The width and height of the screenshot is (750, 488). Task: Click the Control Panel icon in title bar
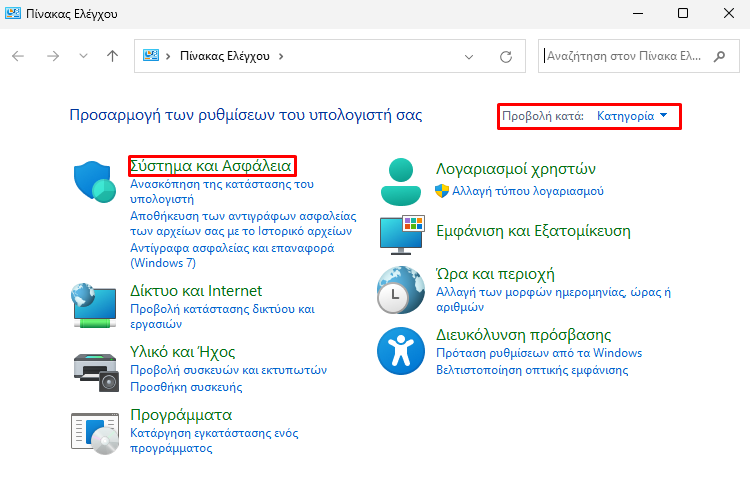pos(13,13)
